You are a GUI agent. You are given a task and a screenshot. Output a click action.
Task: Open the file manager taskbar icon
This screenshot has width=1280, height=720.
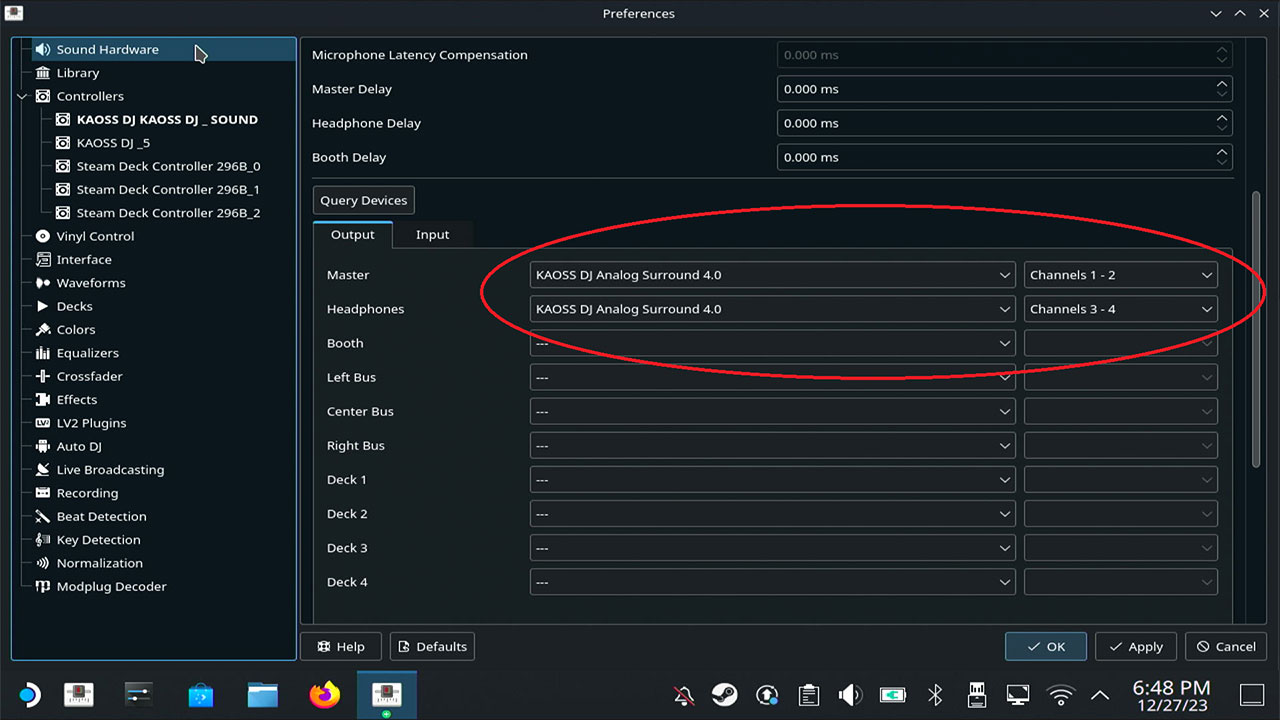262,694
